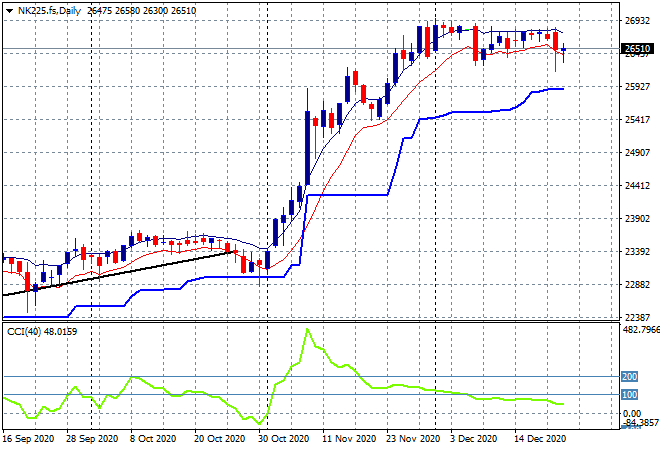Click the 3 Dec 2020 date label
The height and width of the screenshot is (450, 660).
coord(474,439)
